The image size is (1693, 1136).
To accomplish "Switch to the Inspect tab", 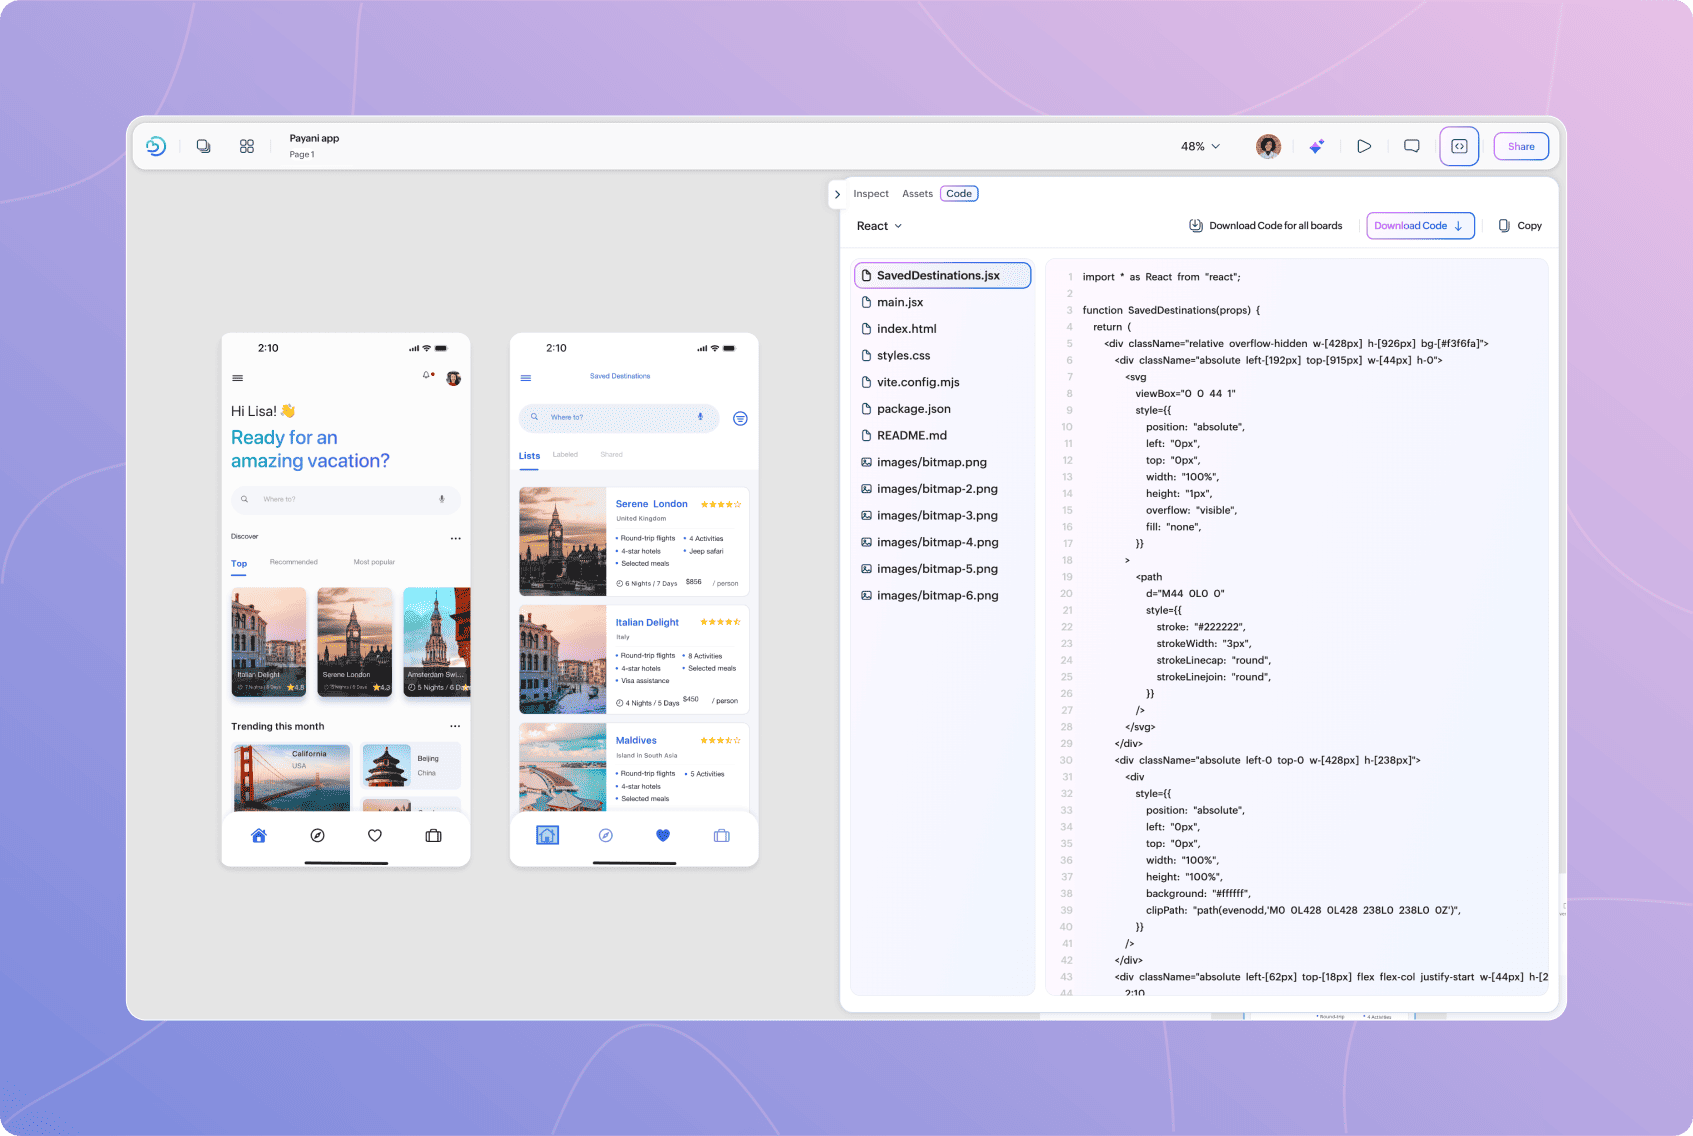I will pyautogui.click(x=871, y=194).
